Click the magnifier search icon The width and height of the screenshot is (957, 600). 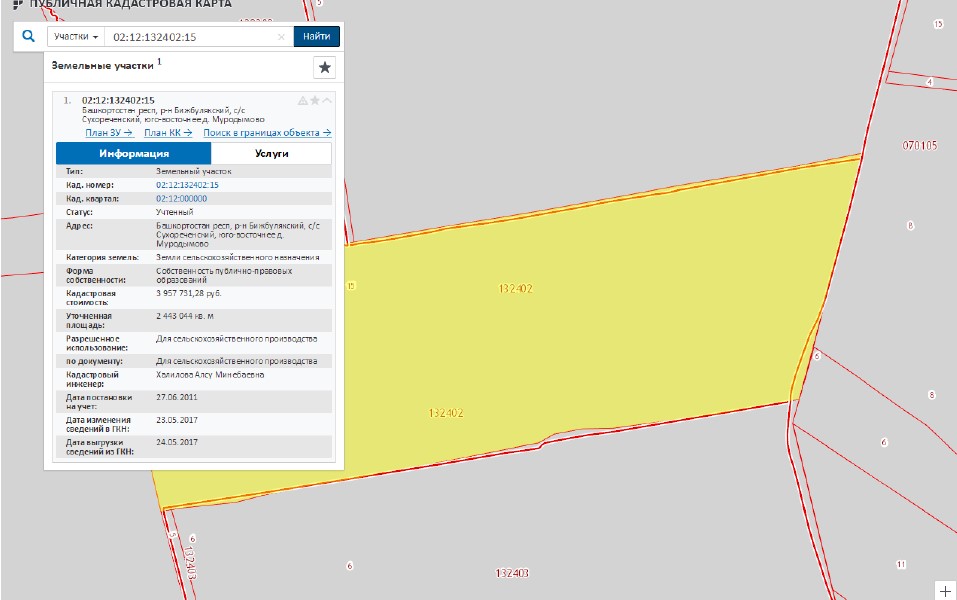[28, 37]
